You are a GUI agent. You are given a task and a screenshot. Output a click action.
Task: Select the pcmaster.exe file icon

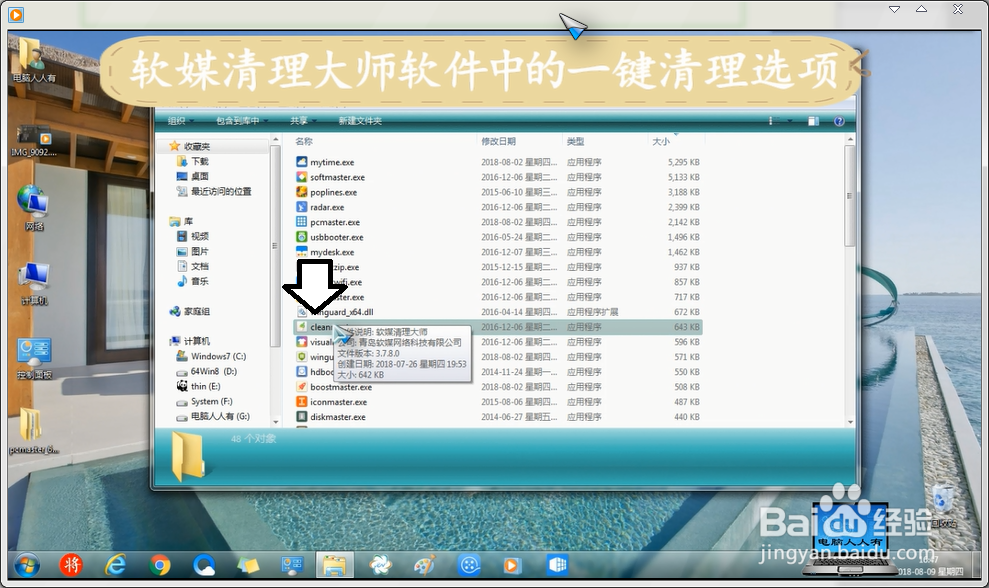click(301, 222)
